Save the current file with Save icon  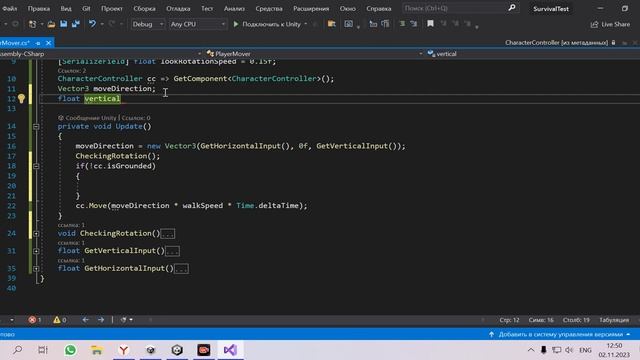(x=64, y=24)
